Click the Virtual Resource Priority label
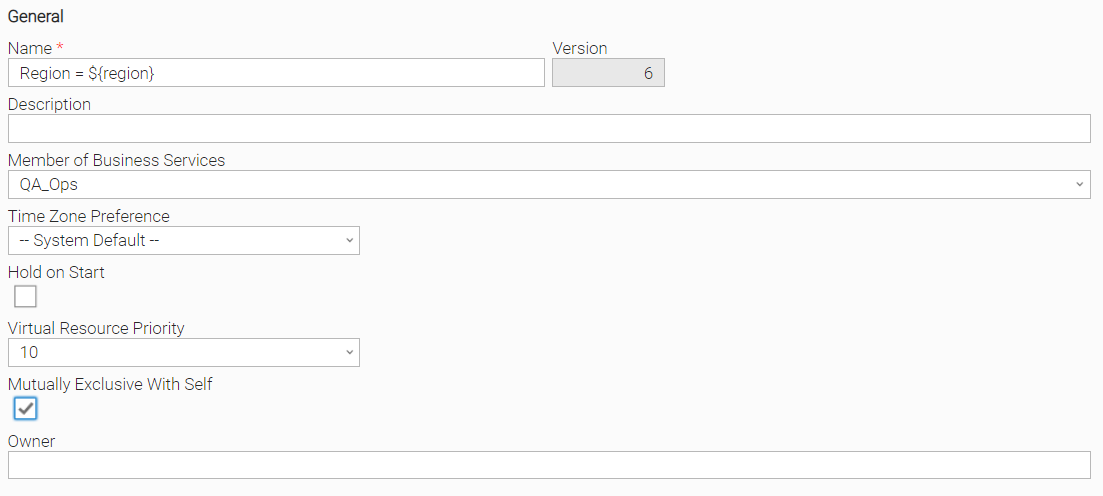 pos(96,328)
